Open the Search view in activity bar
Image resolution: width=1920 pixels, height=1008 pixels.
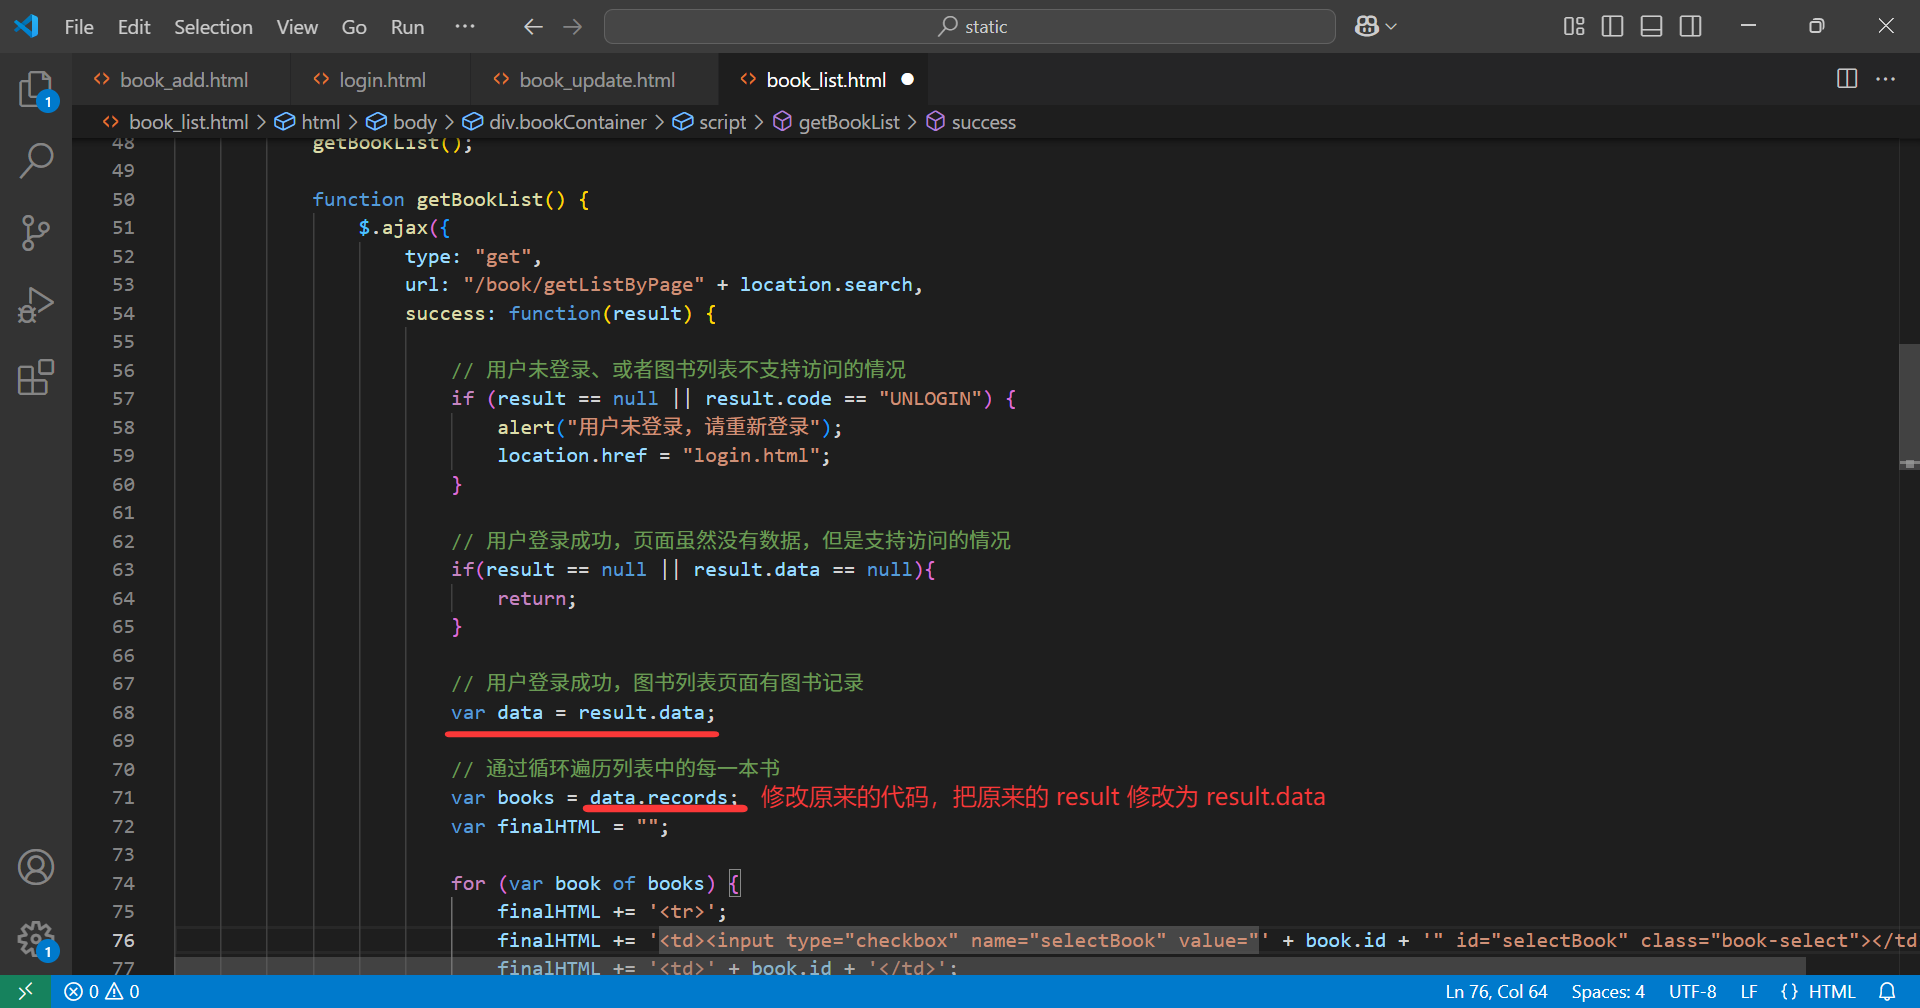[x=36, y=160]
